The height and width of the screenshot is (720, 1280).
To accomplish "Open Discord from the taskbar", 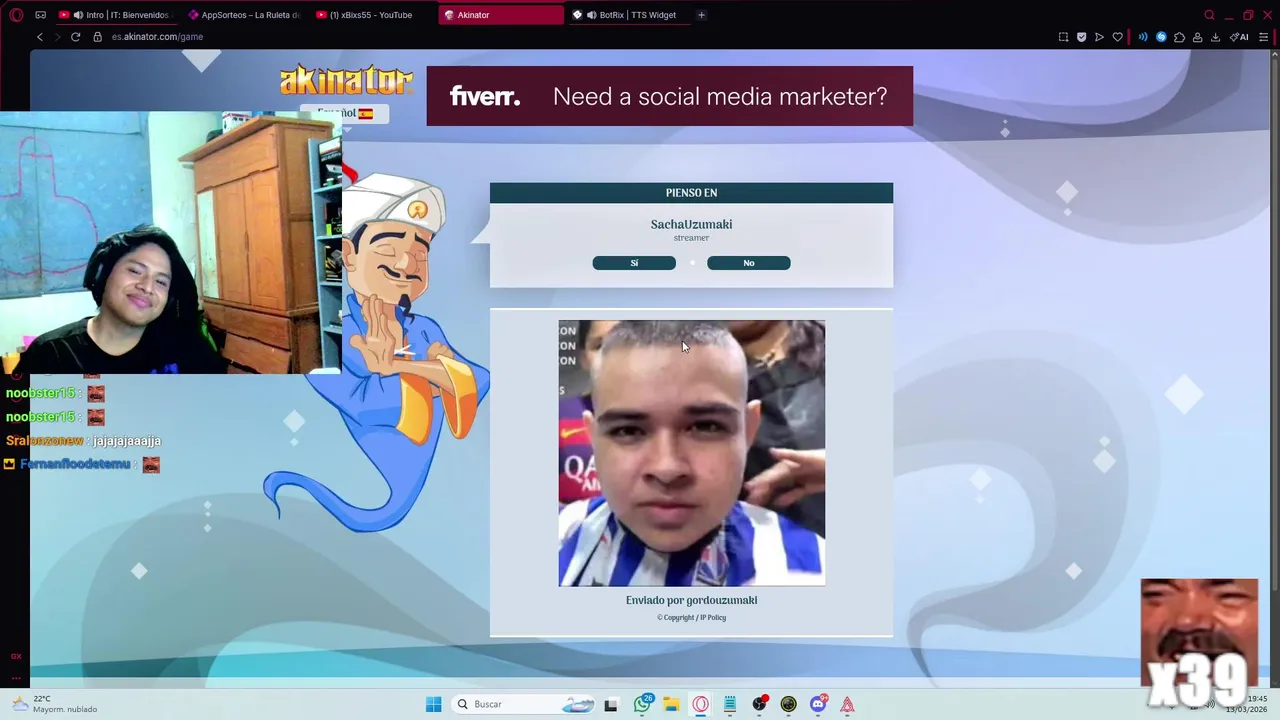I will (x=818, y=704).
